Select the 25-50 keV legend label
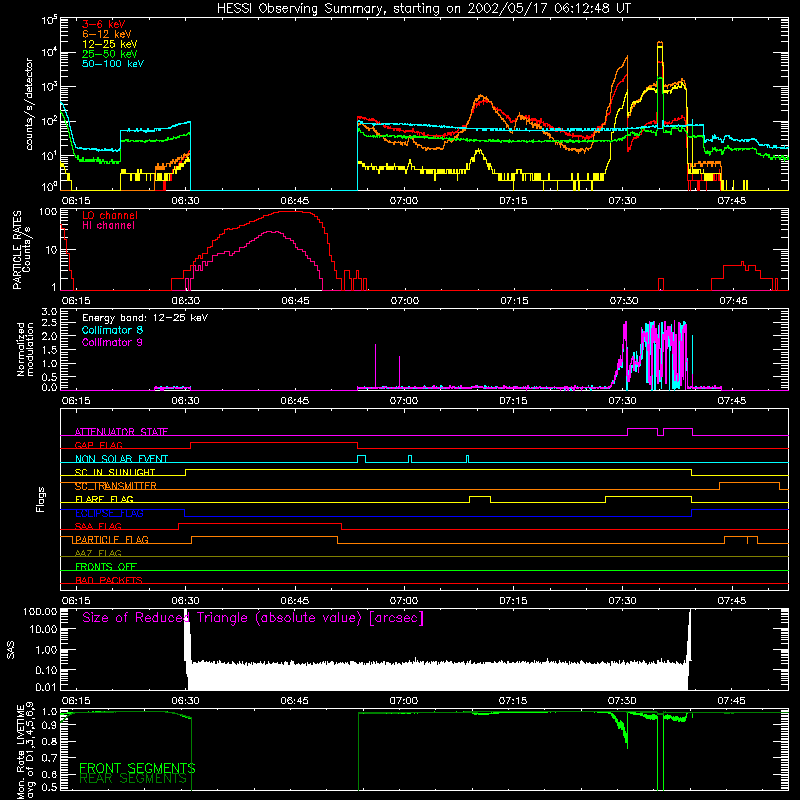This screenshot has width=800, height=800. [x=110, y=54]
